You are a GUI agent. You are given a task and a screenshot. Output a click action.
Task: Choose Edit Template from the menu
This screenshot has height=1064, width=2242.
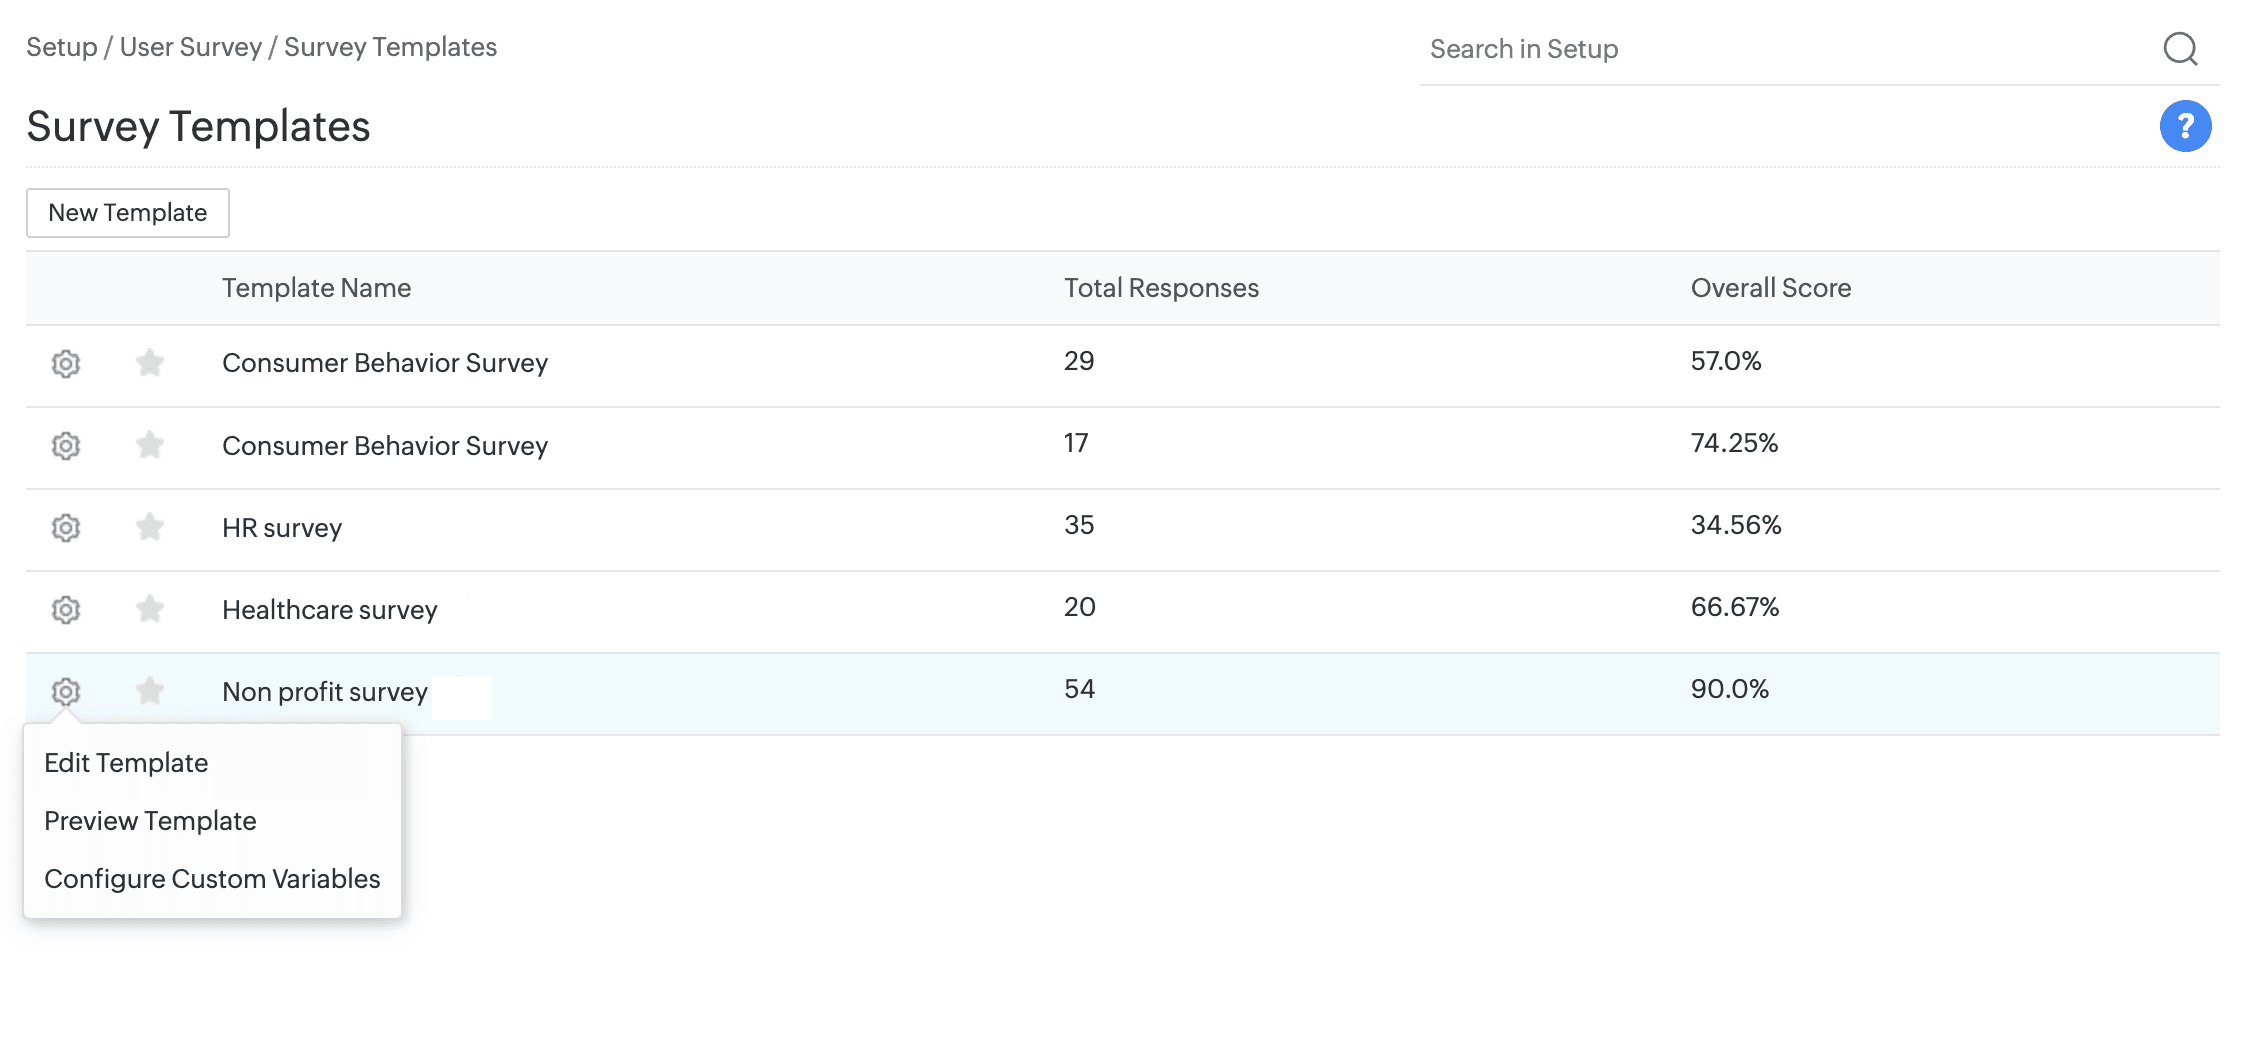point(126,763)
